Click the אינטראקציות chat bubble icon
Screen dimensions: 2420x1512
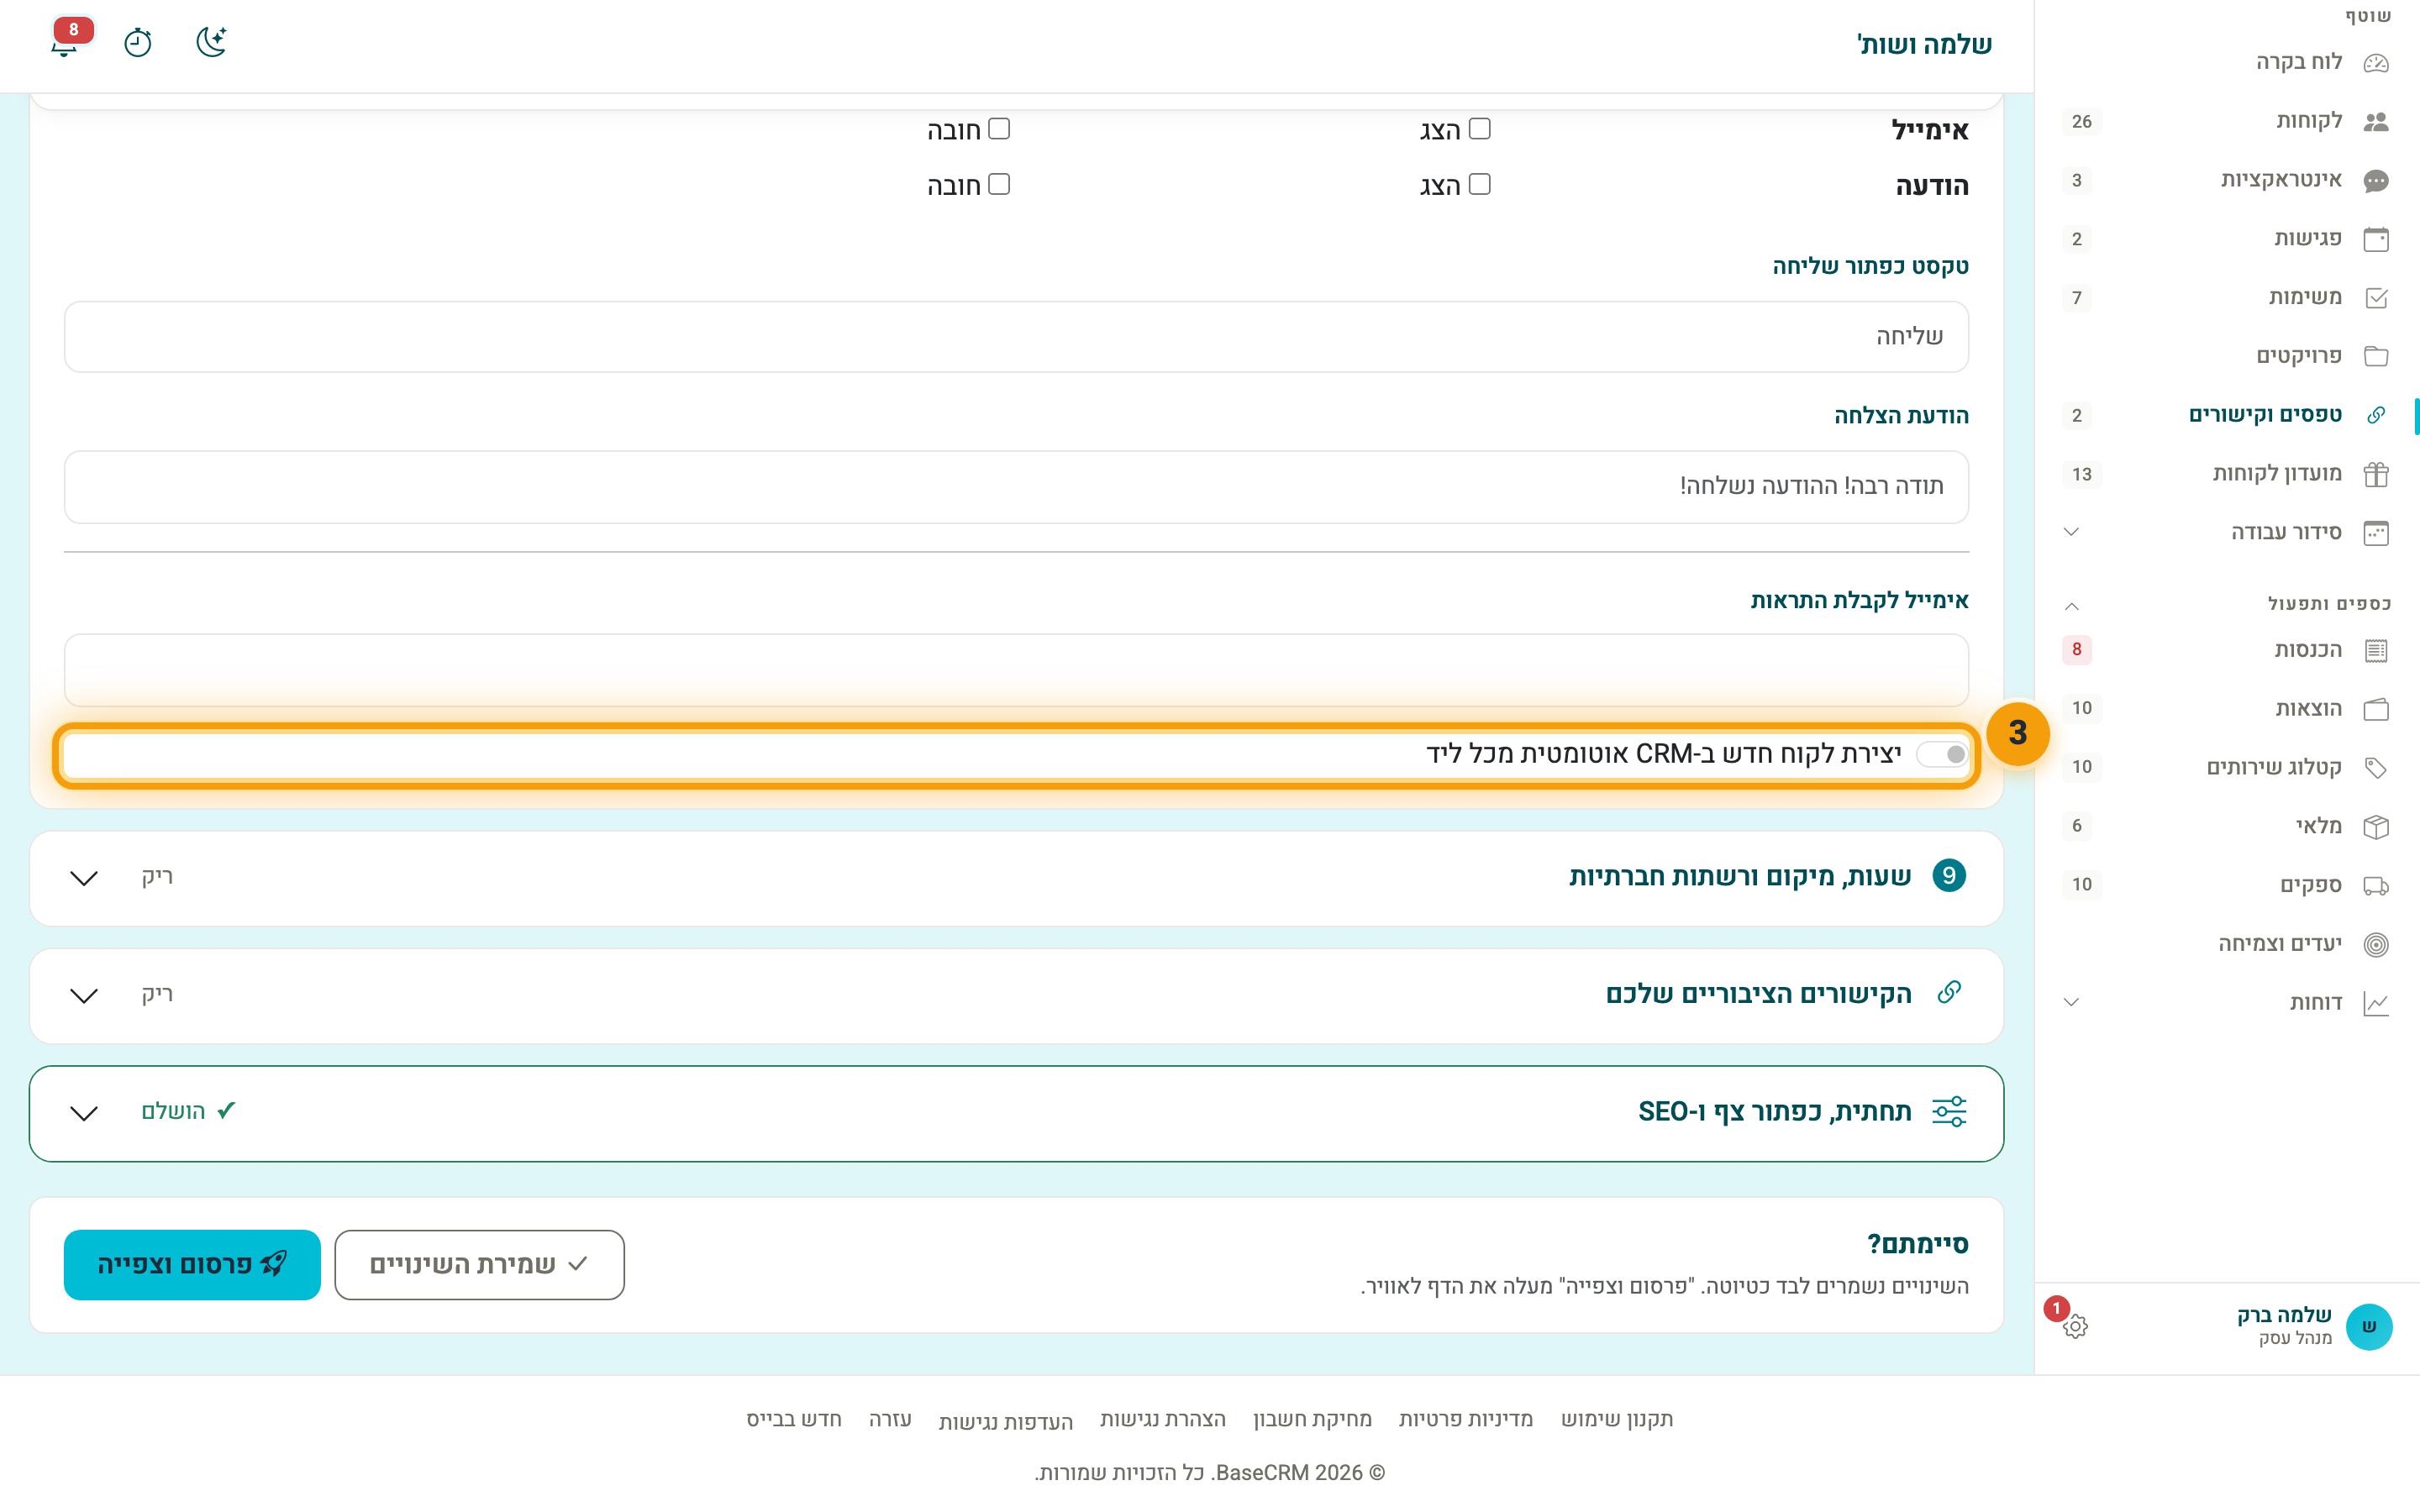2376,181
